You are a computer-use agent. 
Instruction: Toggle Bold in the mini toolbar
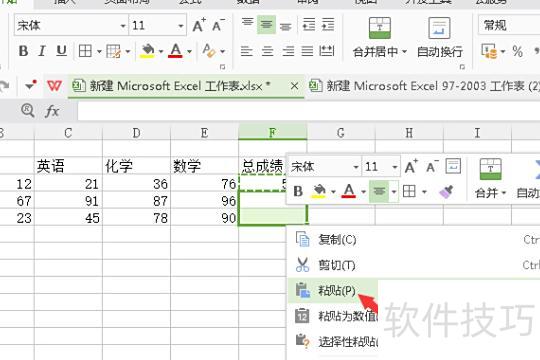[298, 191]
